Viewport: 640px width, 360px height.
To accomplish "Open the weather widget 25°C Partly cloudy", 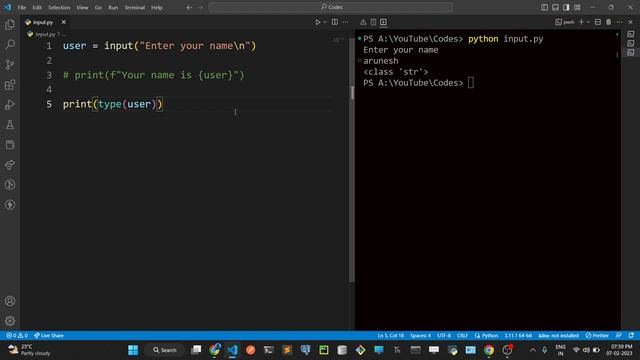I will (x=29, y=350).
